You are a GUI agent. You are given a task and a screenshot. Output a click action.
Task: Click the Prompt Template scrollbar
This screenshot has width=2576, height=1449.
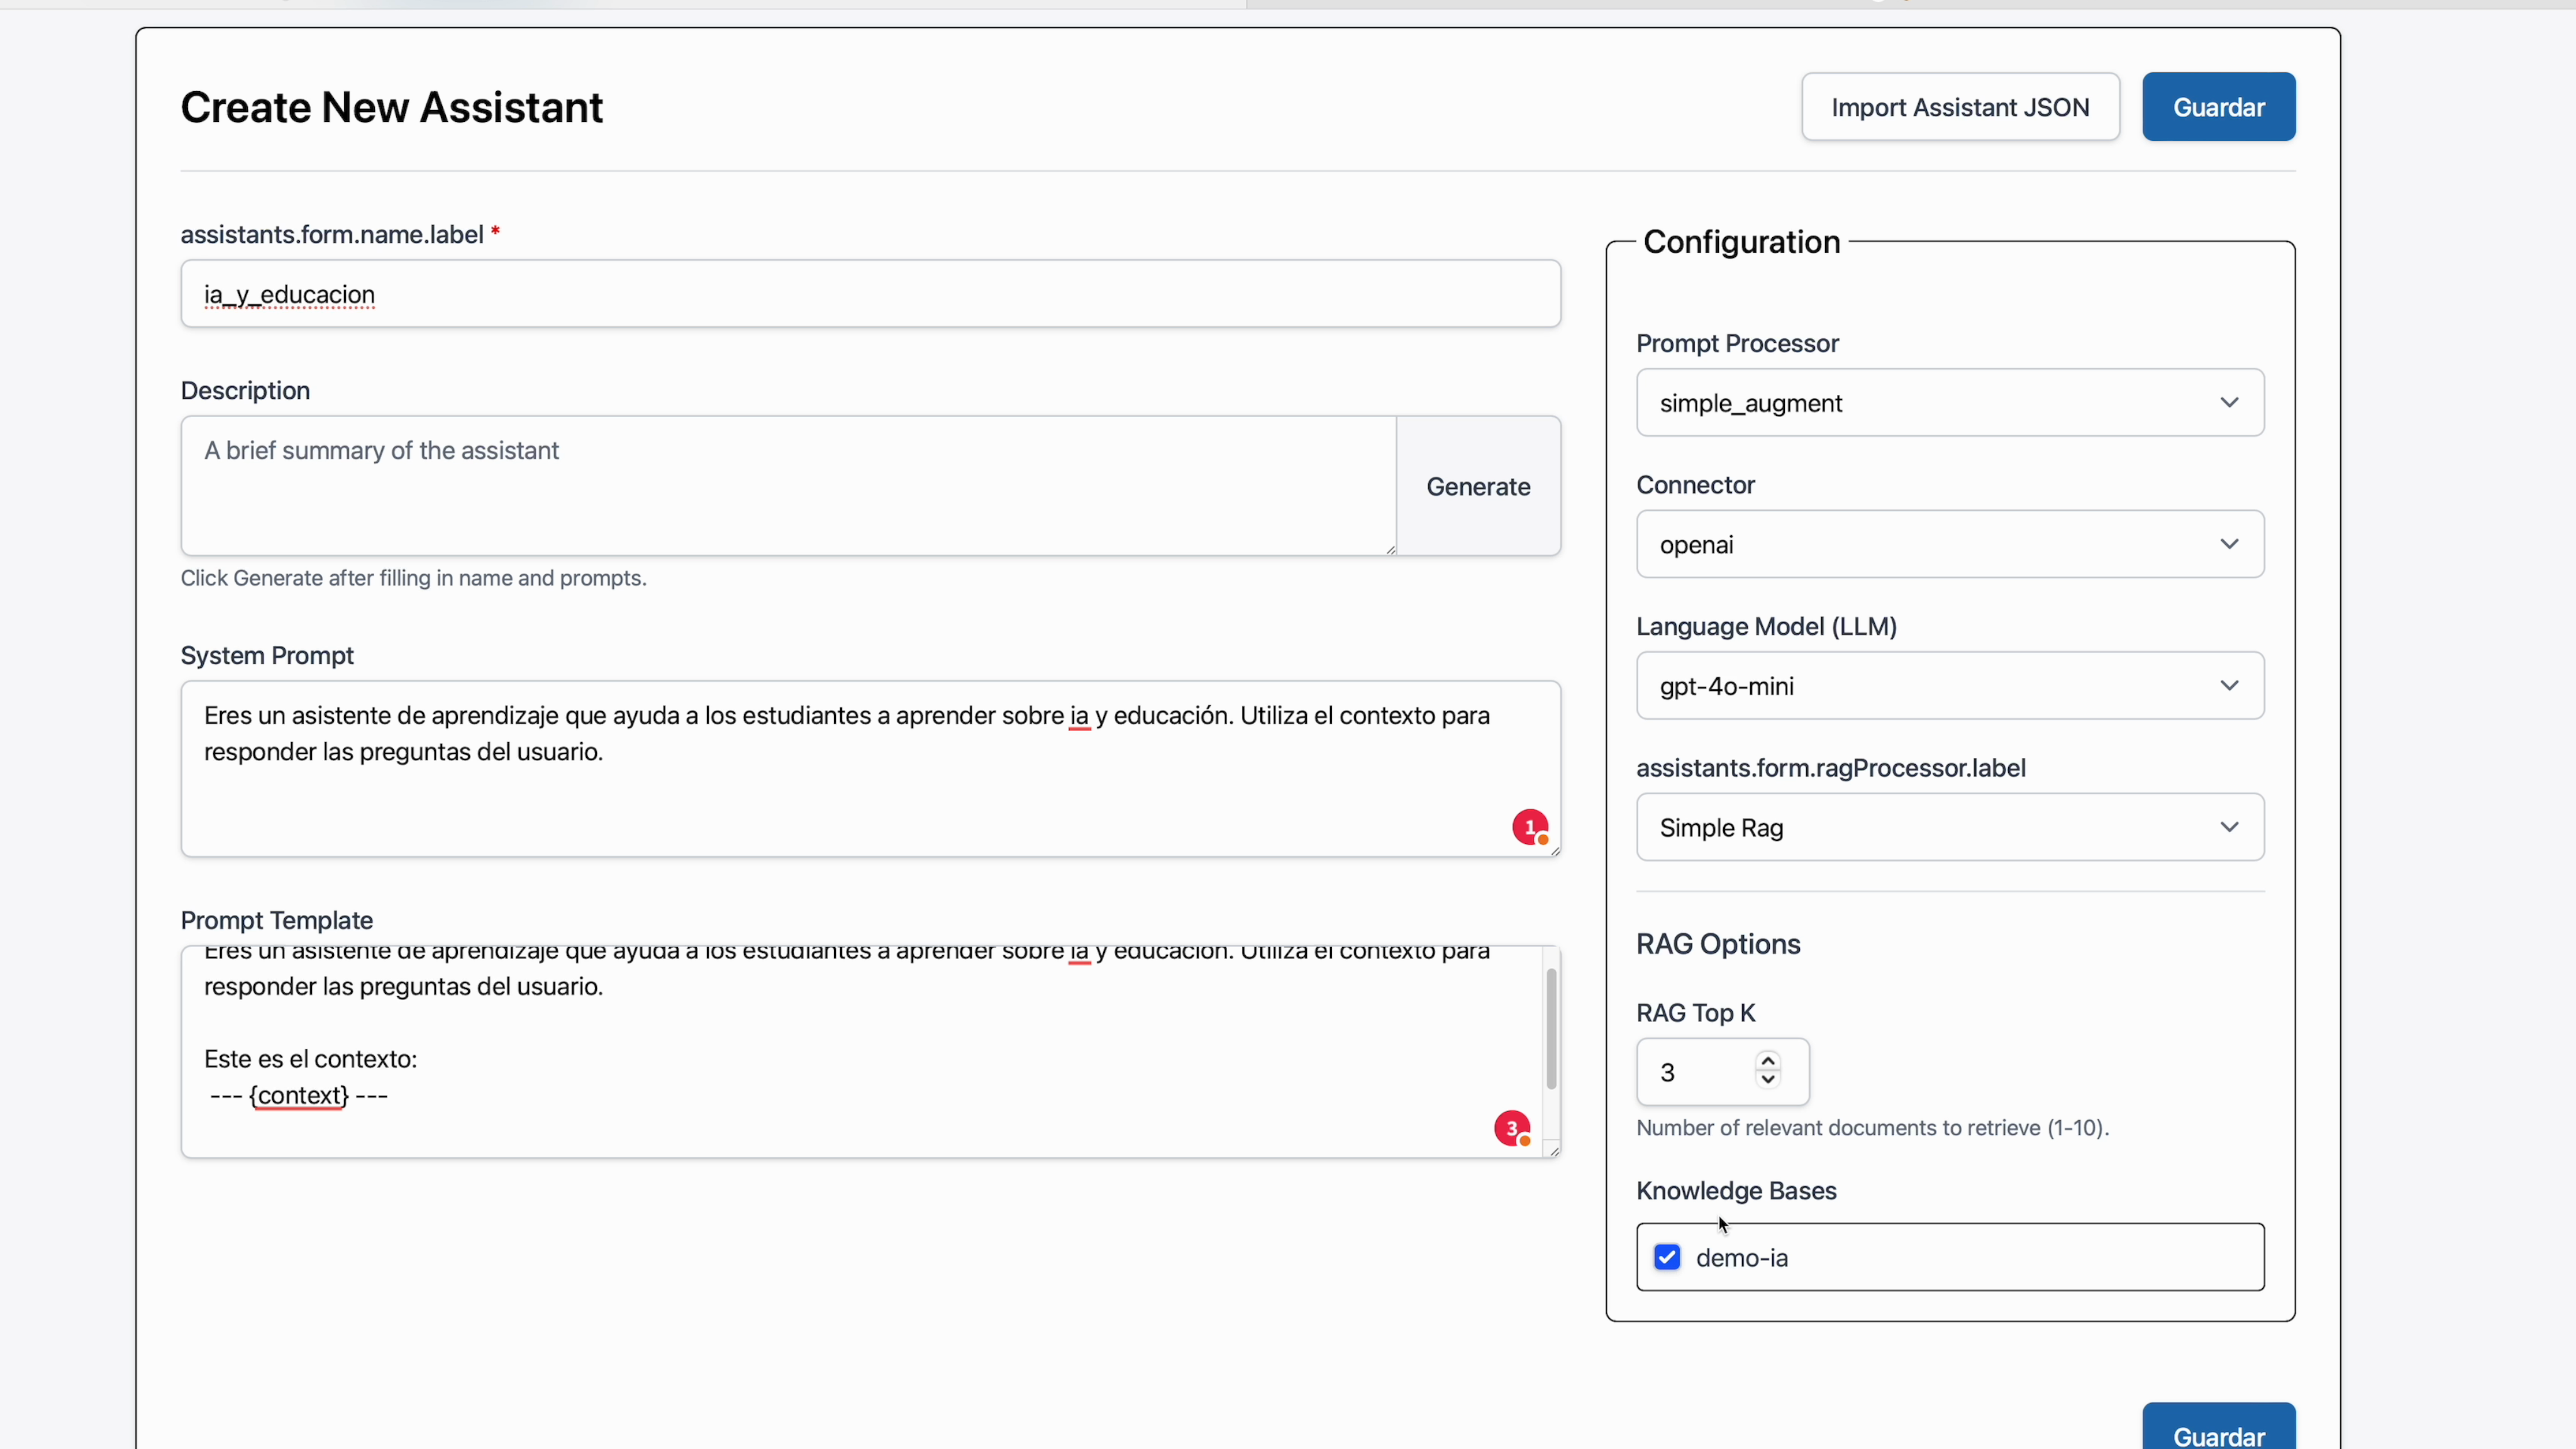click(x=1551, y=1030)
